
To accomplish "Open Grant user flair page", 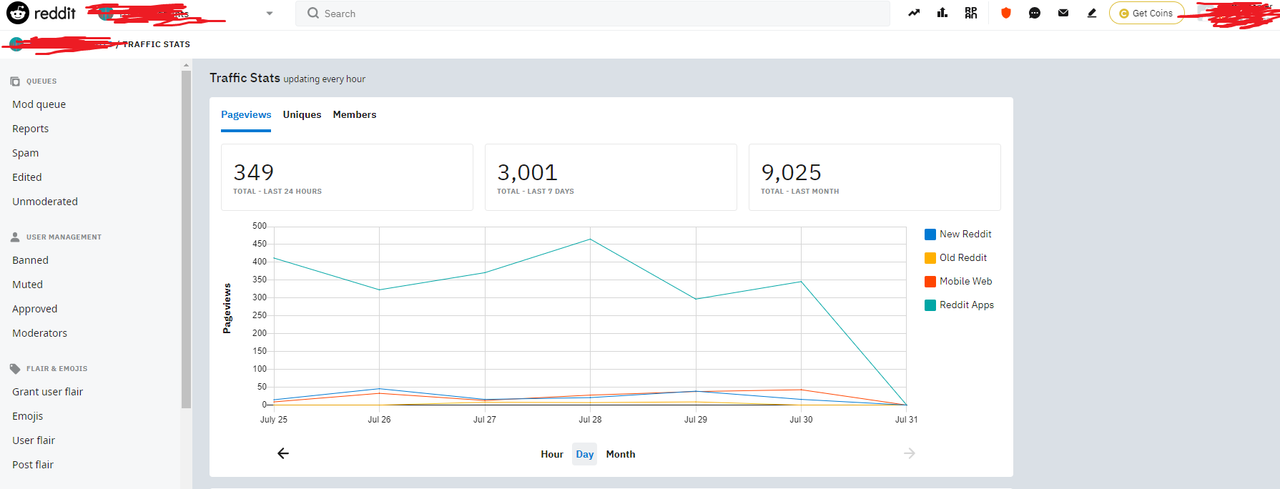I will pyautogui.click(x=48, y=392).
